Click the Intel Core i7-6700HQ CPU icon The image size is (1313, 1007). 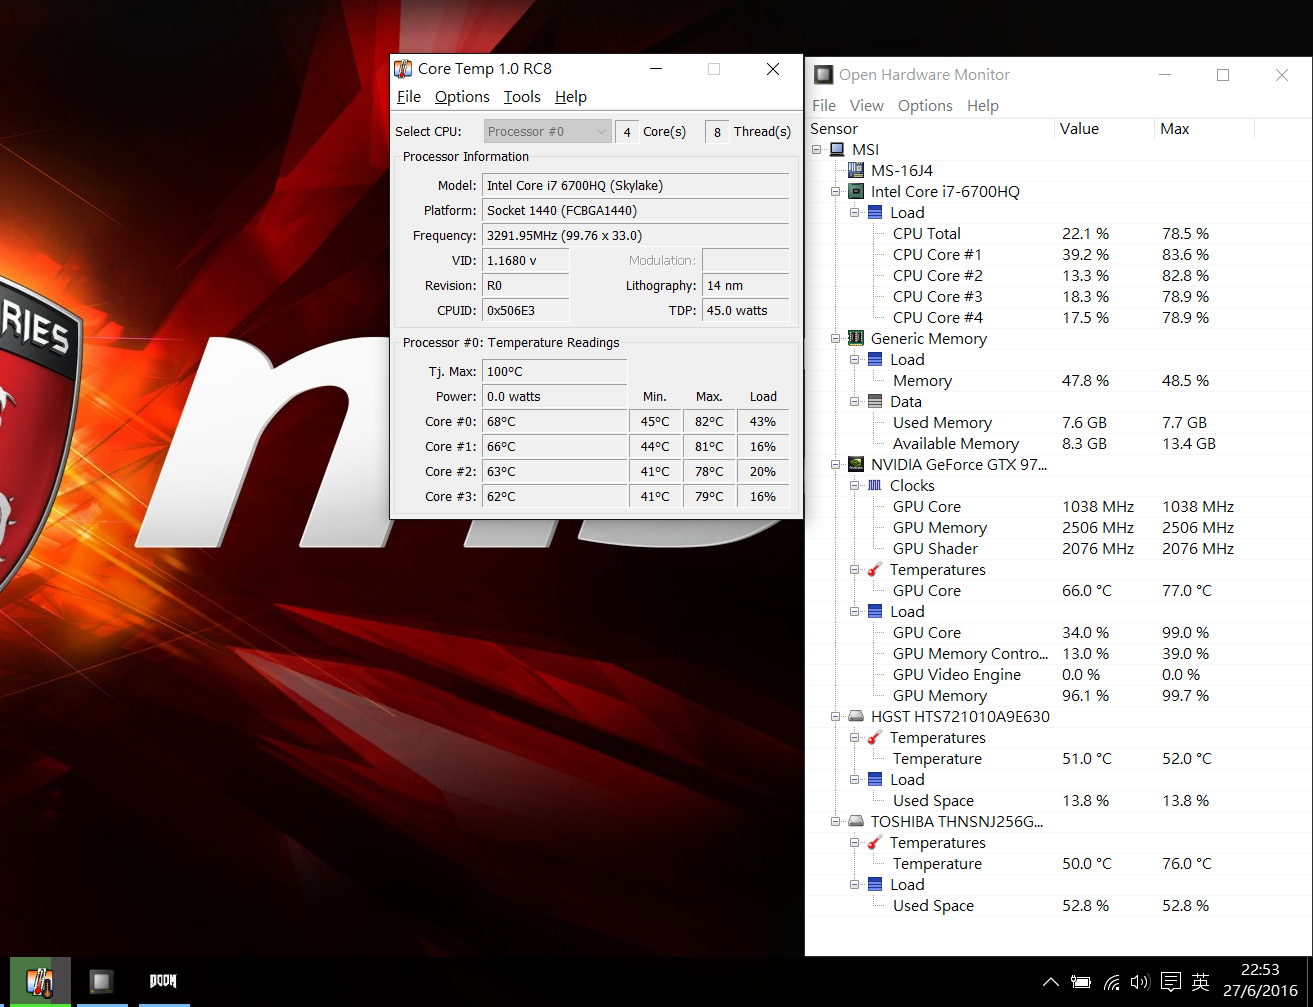(856, 192)
